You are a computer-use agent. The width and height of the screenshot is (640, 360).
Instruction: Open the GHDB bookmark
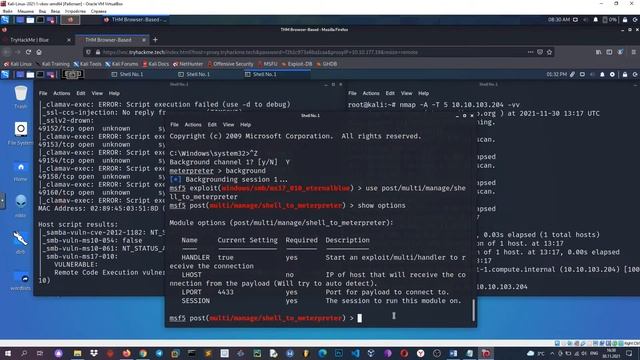click(x=327, y=64)
